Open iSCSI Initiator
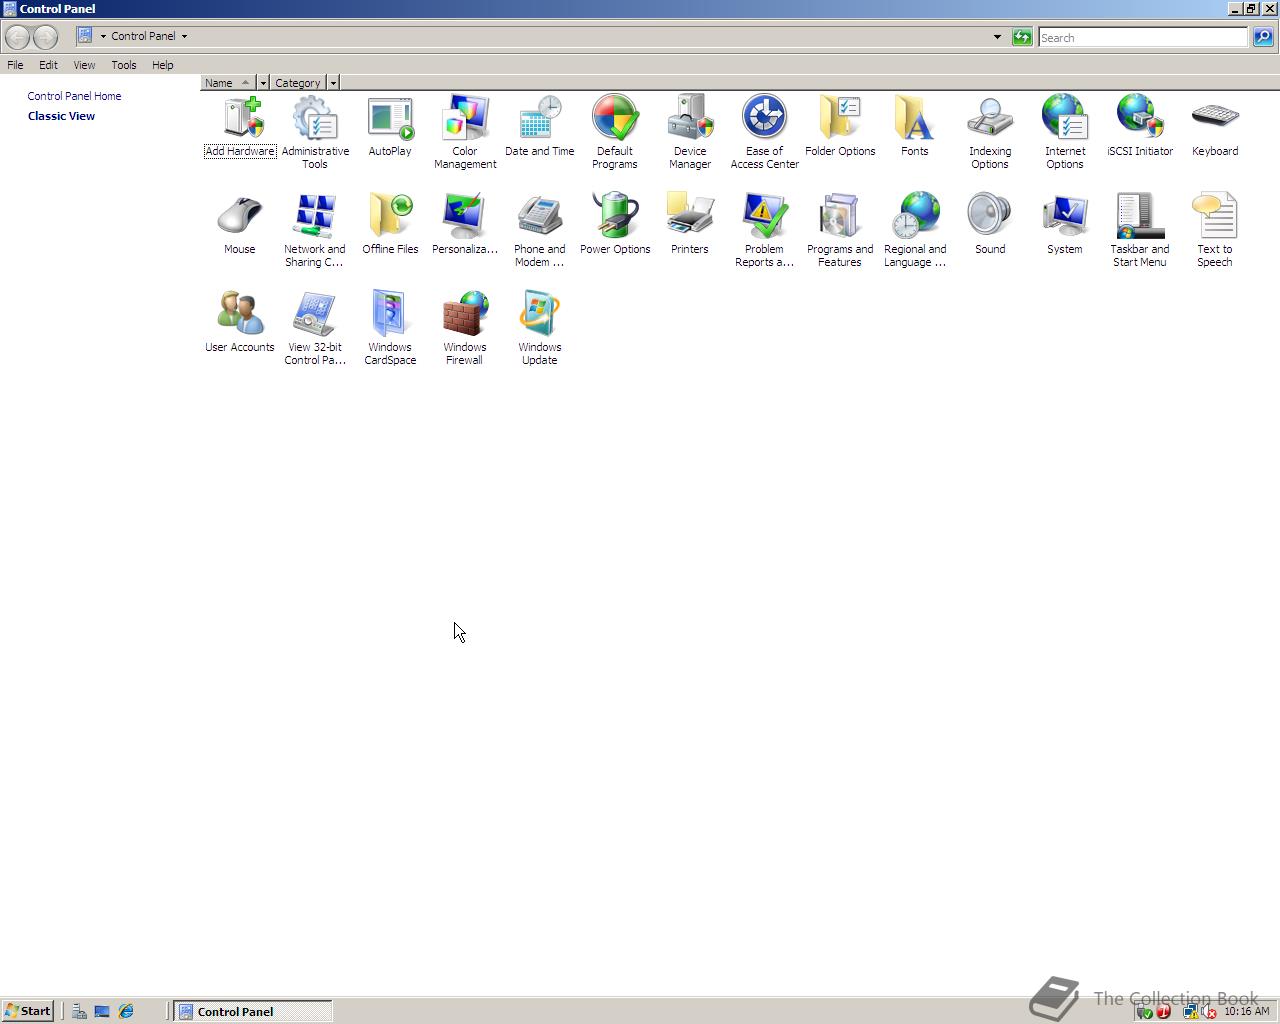The image size is (1280, 1024). [1140, 126]
